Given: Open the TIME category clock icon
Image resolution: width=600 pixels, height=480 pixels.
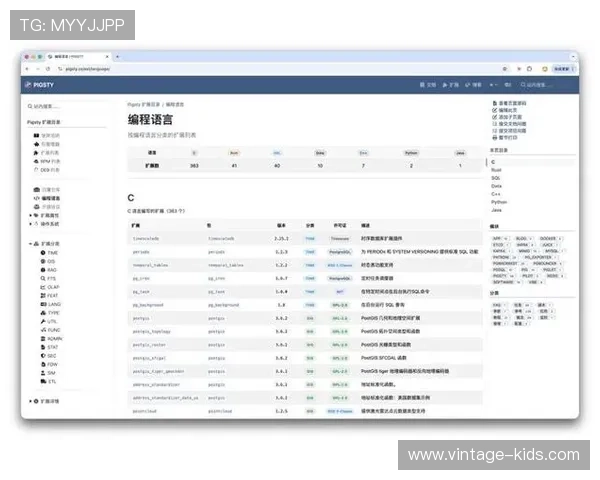Looking at the screenshot, I should click(x=43, y=253).
